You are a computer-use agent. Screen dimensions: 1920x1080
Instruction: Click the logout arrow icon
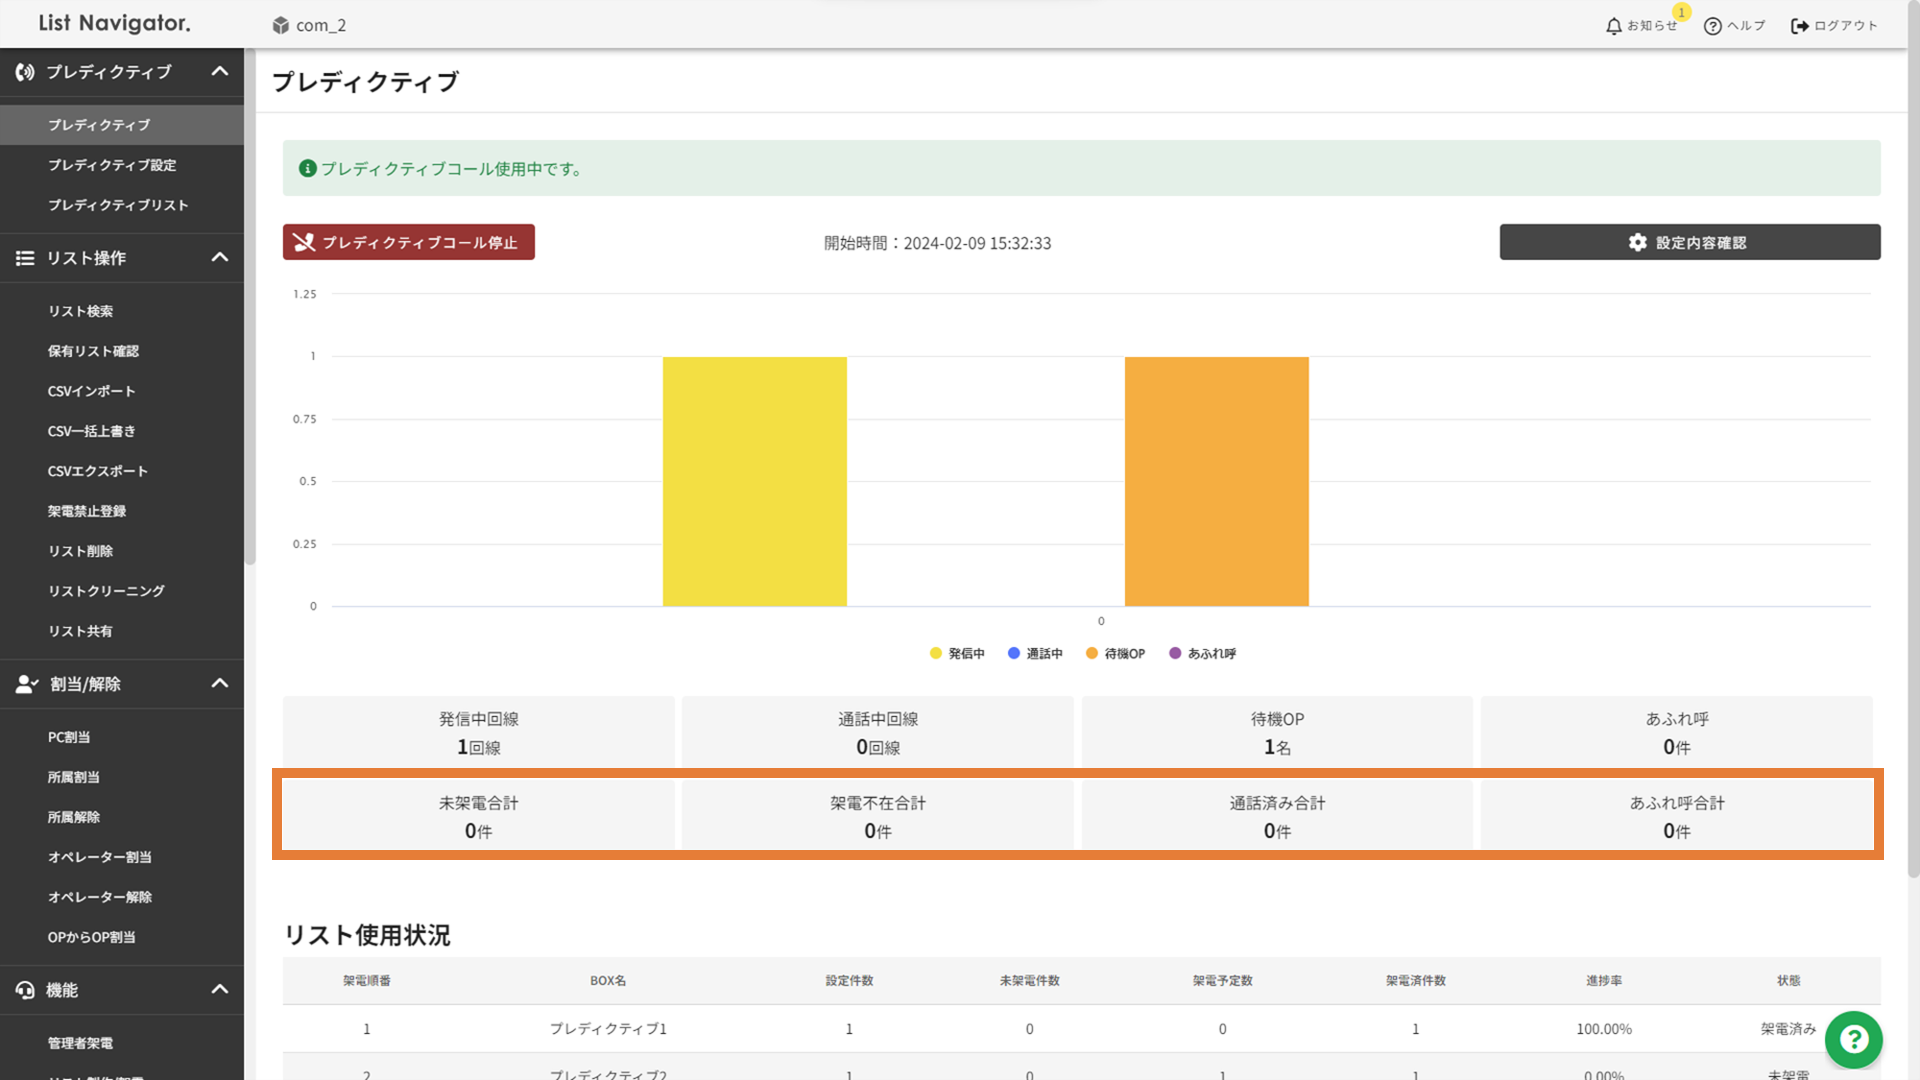(x=1799, y=26)
